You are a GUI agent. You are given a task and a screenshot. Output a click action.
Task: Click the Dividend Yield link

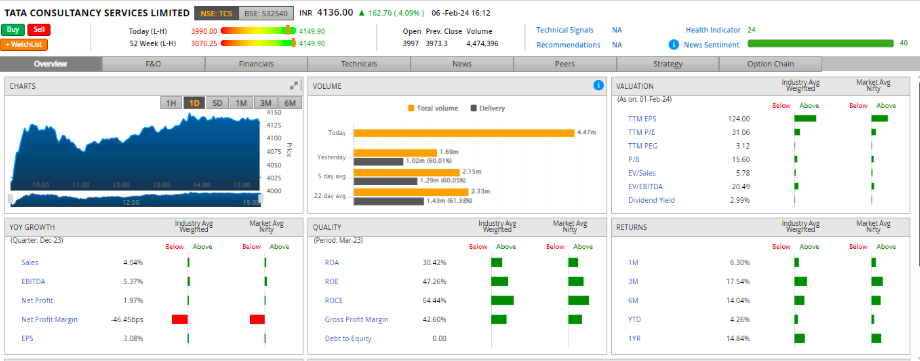[651, 200]
